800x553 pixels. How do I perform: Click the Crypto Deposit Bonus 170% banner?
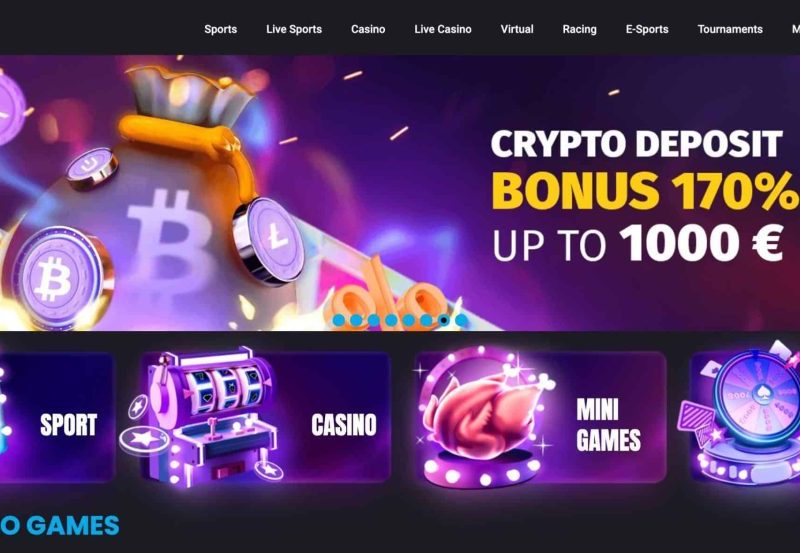pyautogui.click(x=400, y=193)
